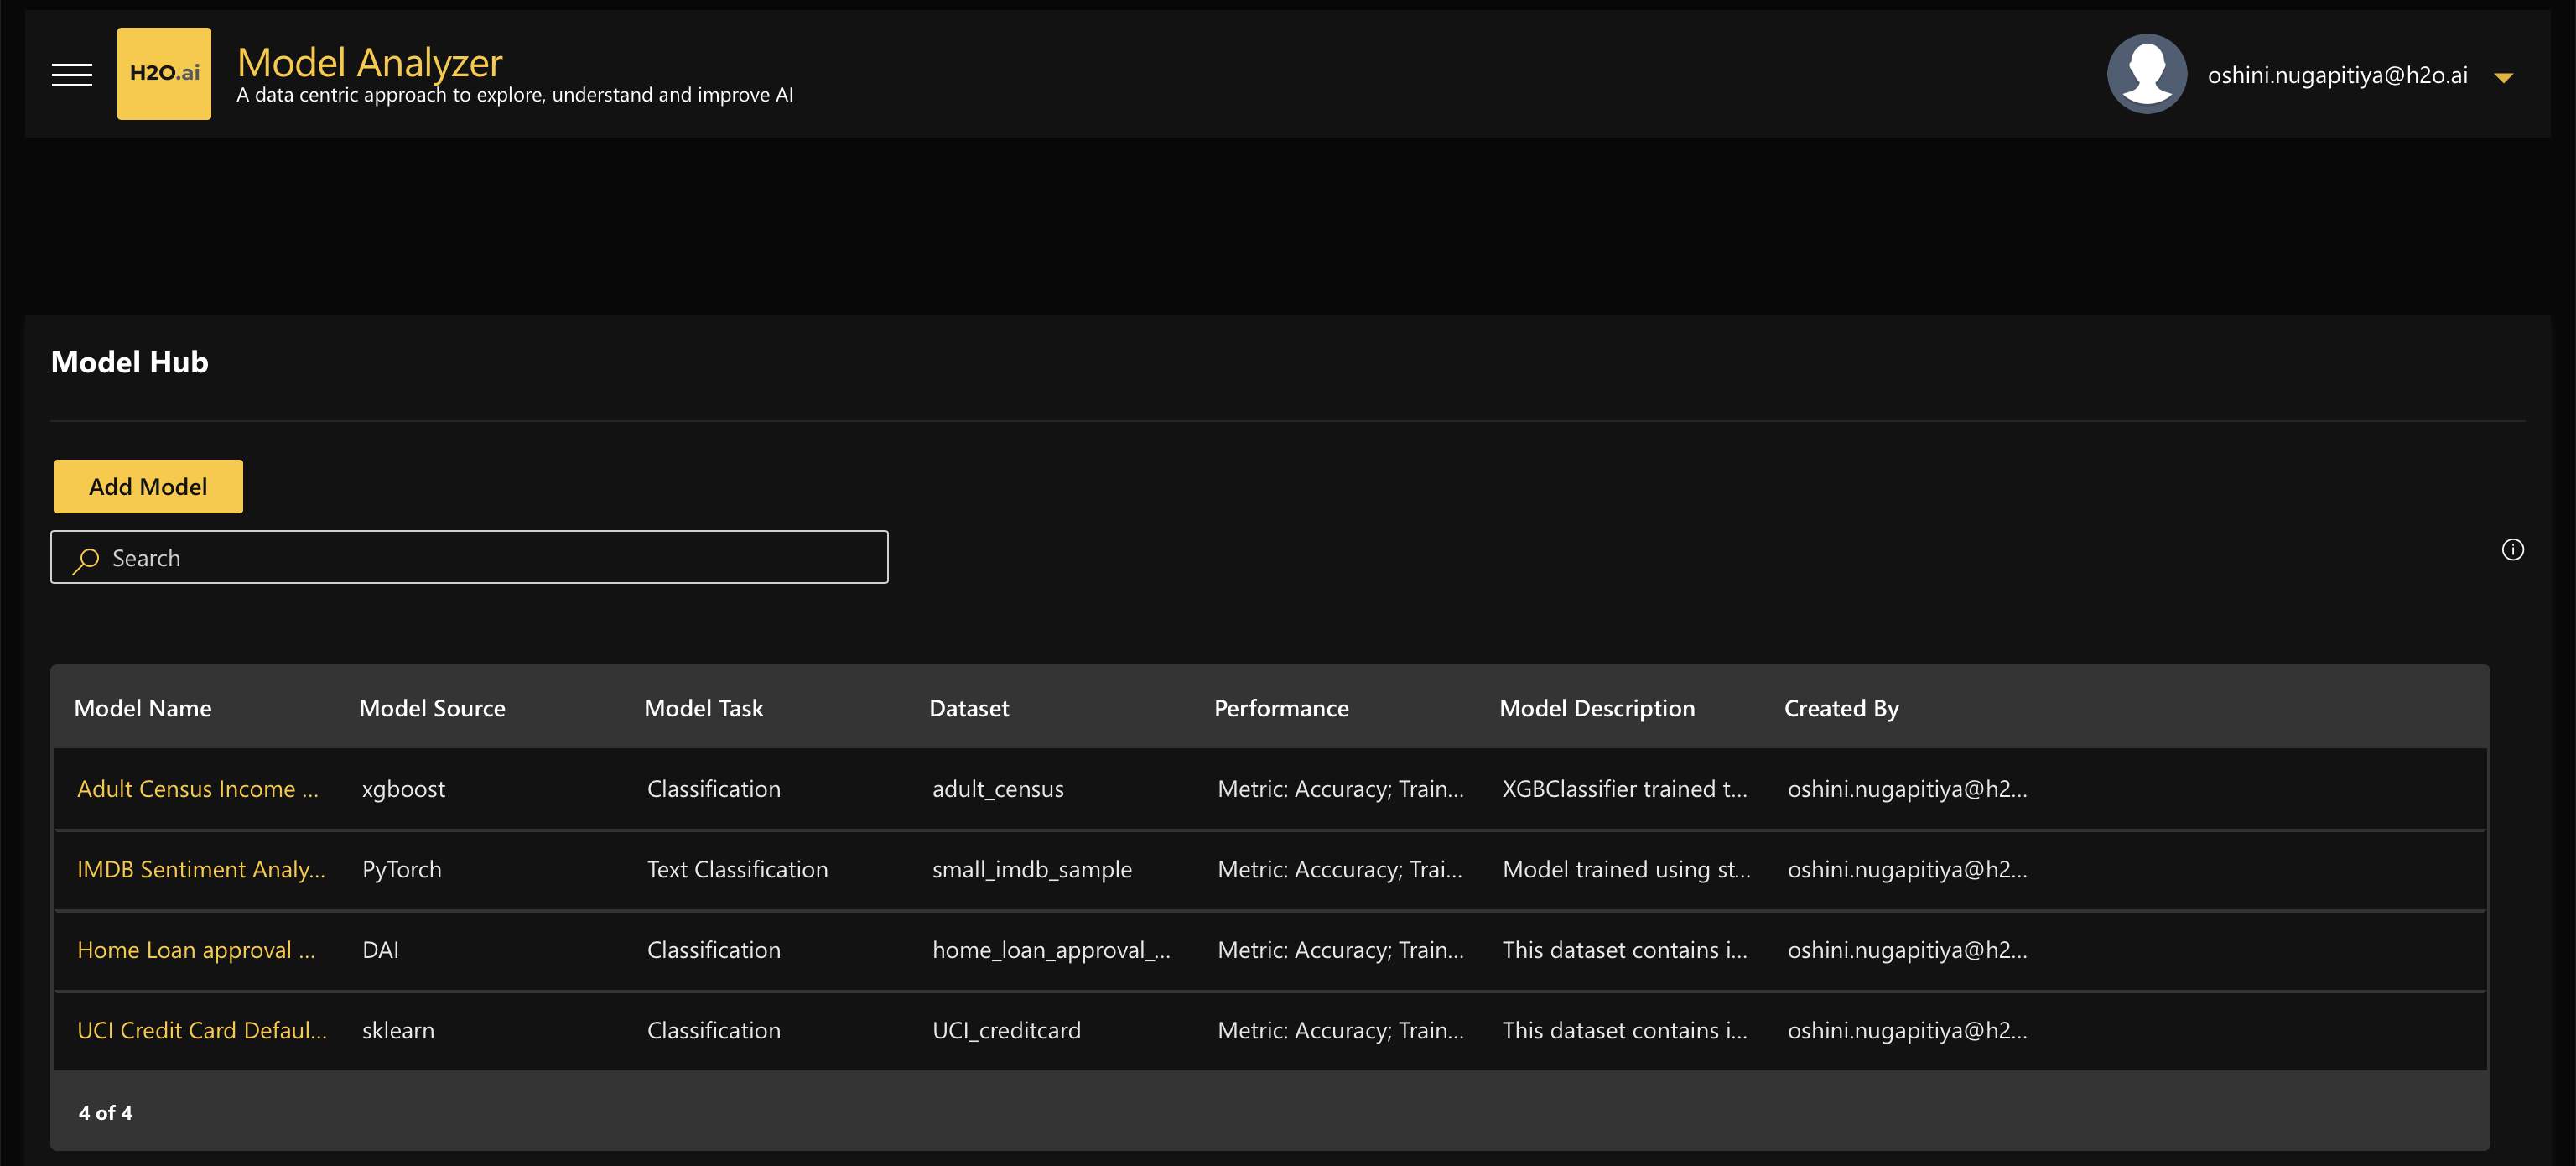Viewport: 2576px width, 1166px height.
Task: Sort by Model Source column header
Action: [432, 708]
